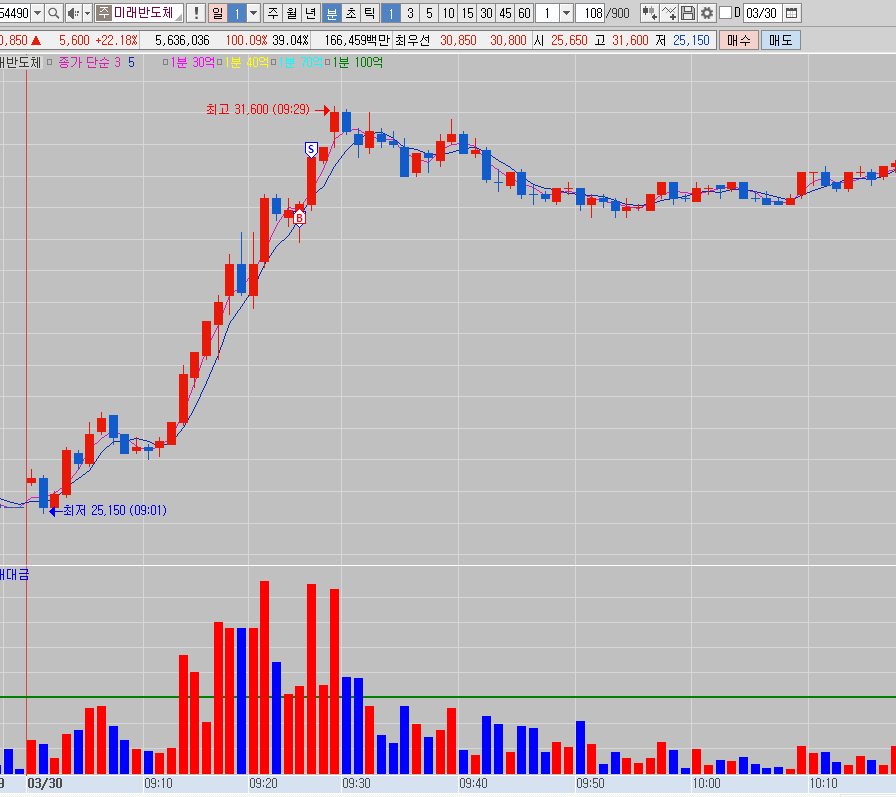The image size is (896, 797).
Task: Click the add candlestick chart icon
Action: point(649,13)
